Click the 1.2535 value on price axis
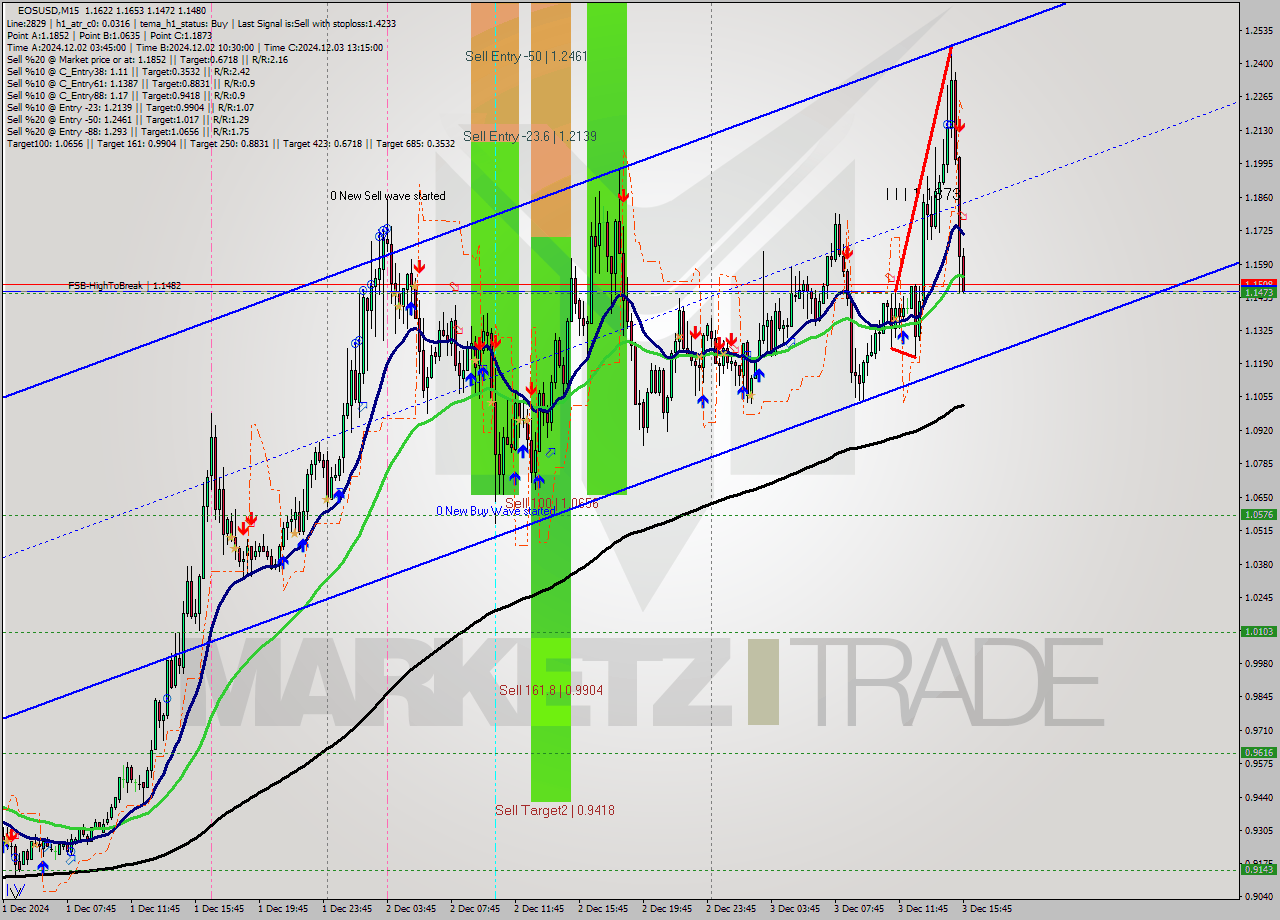Screen dimensions: 1280x920 [x=1258, y=31]
